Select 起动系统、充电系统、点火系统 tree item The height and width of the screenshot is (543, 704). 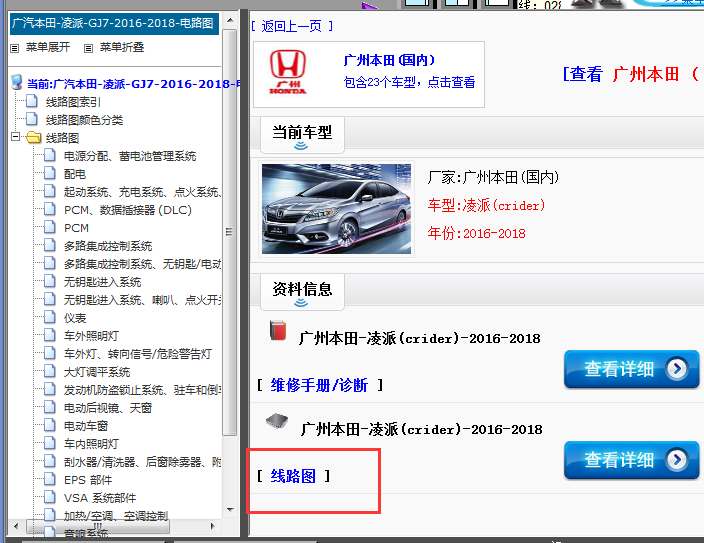coord(142,192)
